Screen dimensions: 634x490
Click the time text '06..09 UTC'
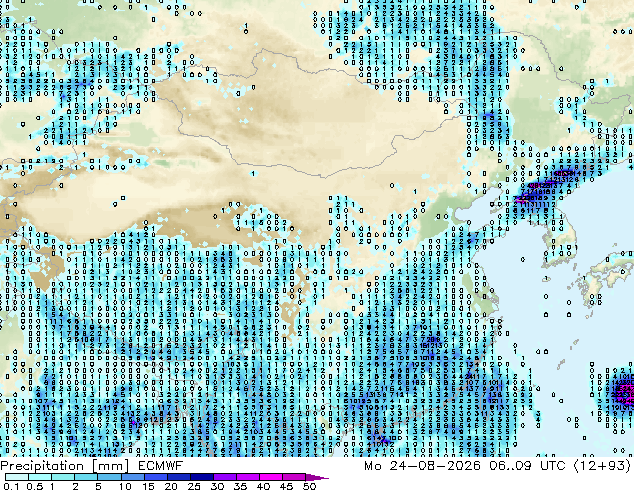(x=527, y=466)
